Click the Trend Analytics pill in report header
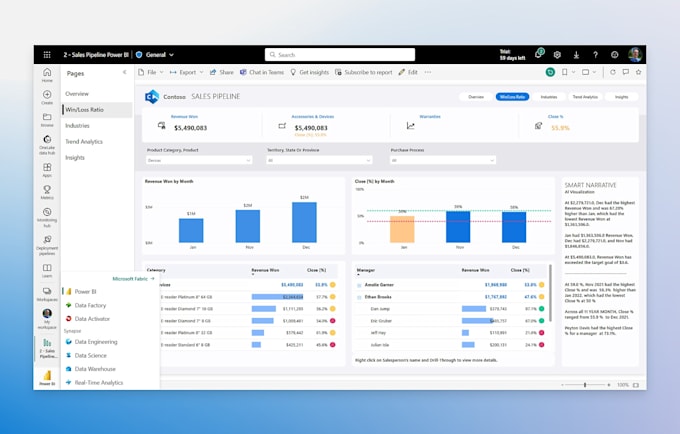 [x=585, y=97]
